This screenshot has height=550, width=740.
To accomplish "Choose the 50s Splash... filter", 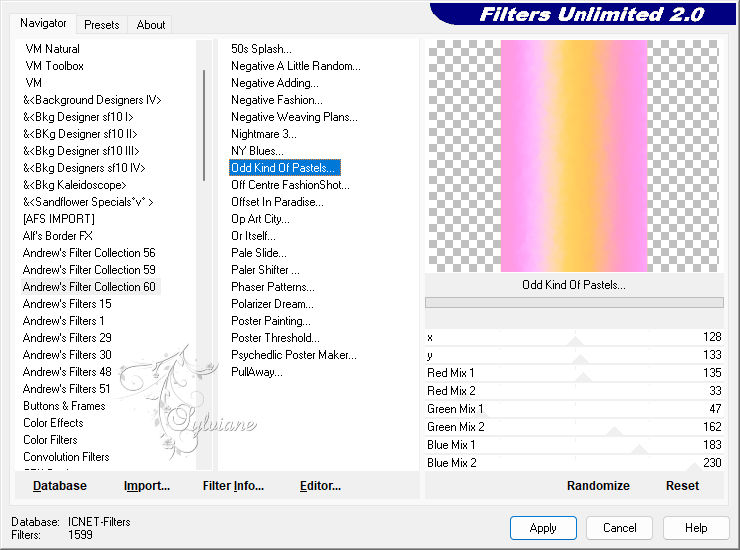I will [x=261, y=49].
